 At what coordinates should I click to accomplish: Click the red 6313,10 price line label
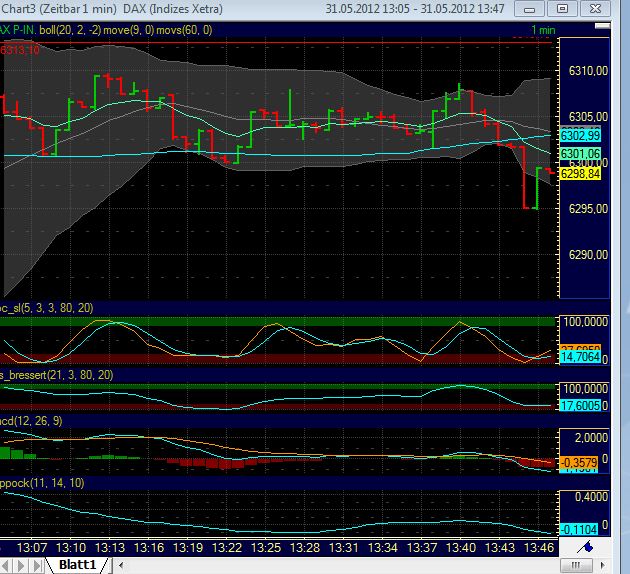20,50
